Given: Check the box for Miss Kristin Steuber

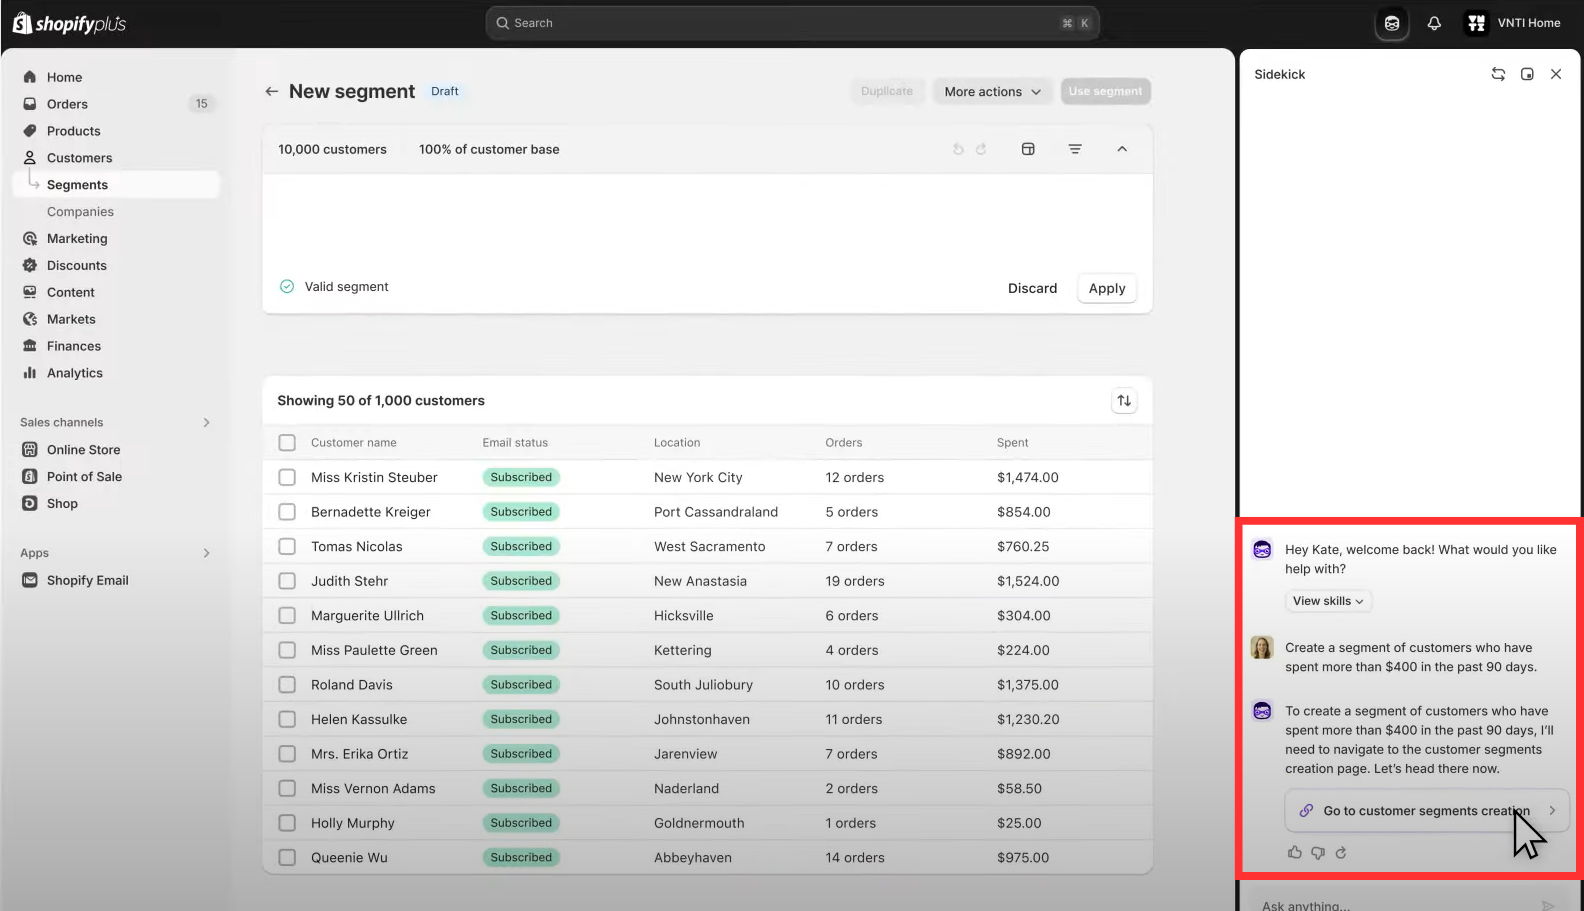Looking at the screenshot, I should click(287, 478).
